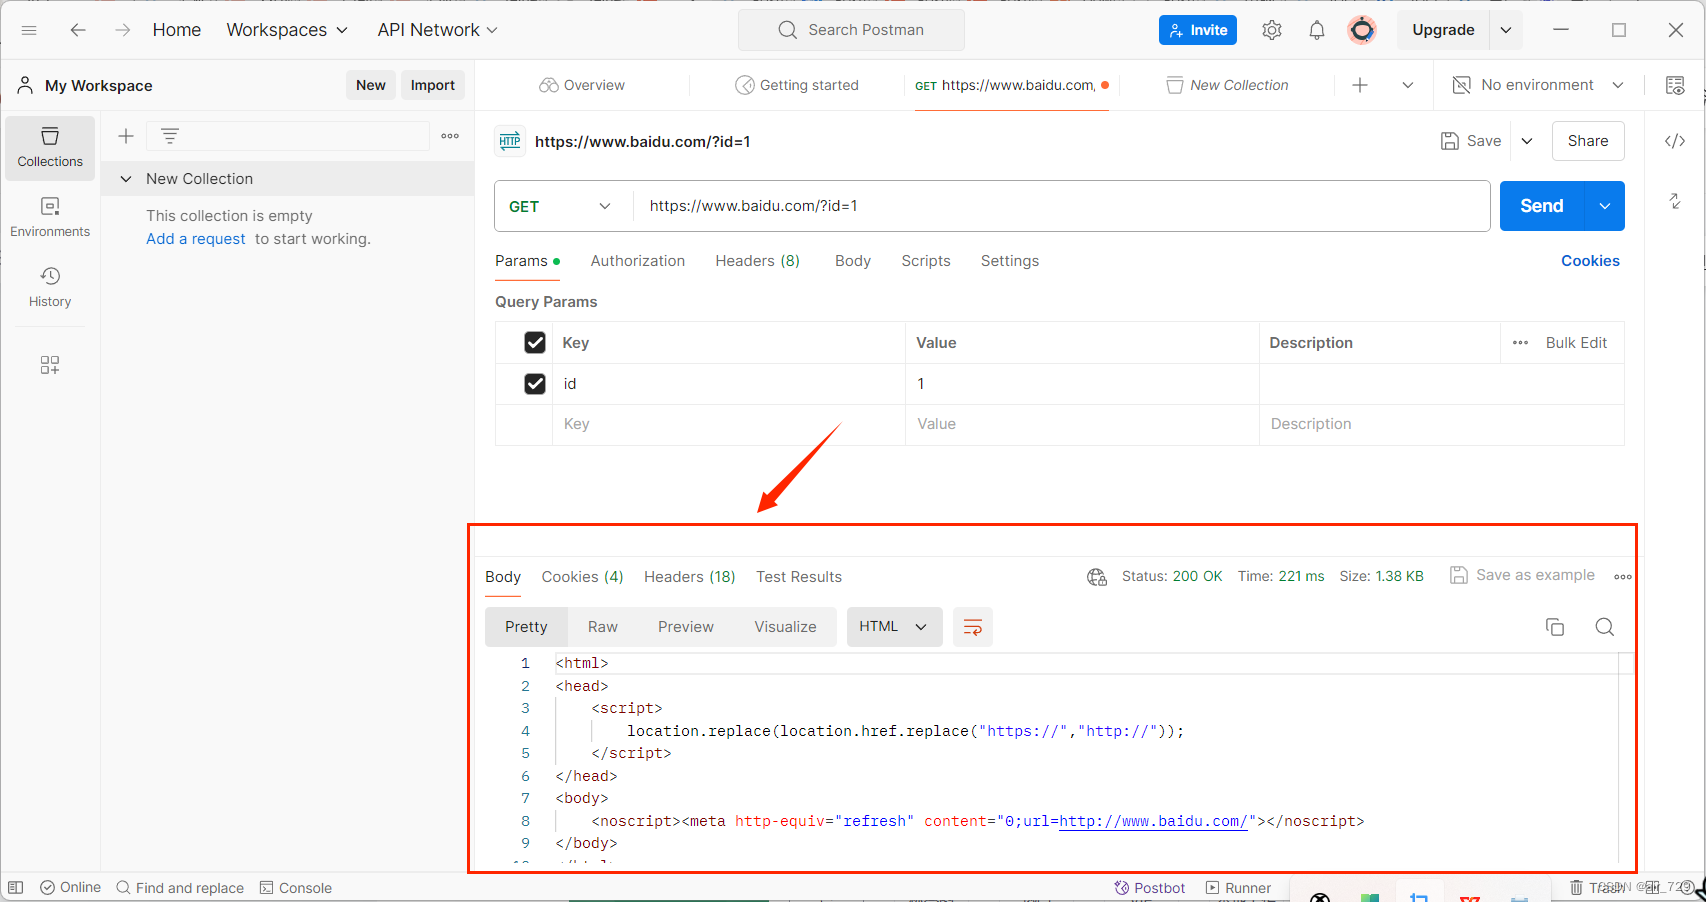This screenshot has height=902, width=1706.
Task: Open query params options ellipsis
Action: 1520,343
